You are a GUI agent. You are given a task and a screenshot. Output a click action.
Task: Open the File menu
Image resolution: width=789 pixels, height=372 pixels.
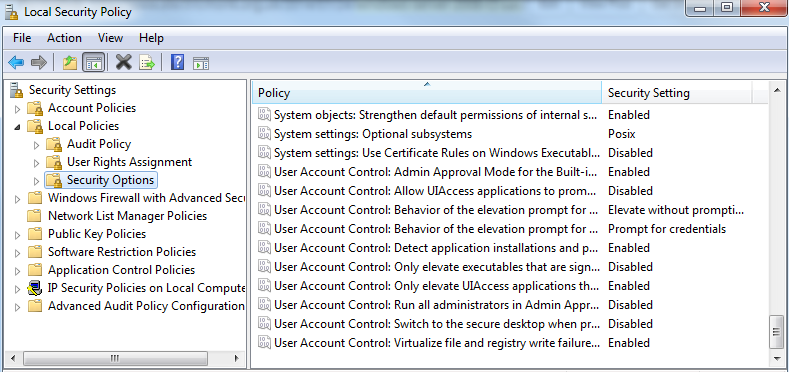pos(22,38)
